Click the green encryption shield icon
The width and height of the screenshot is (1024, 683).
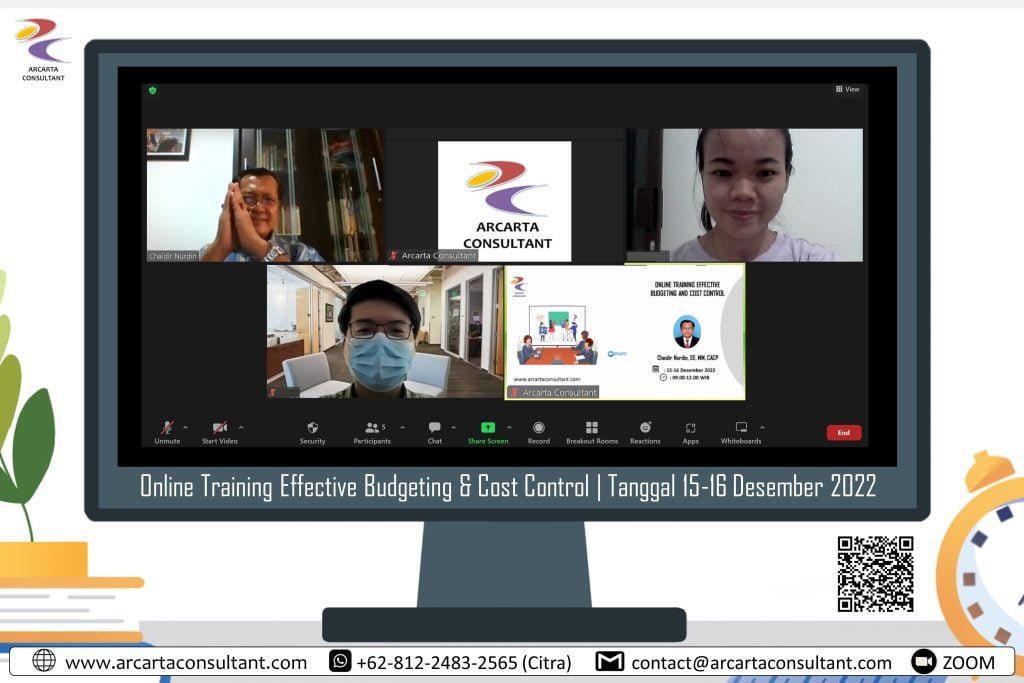pyautogui.click(x=153, y=90)
